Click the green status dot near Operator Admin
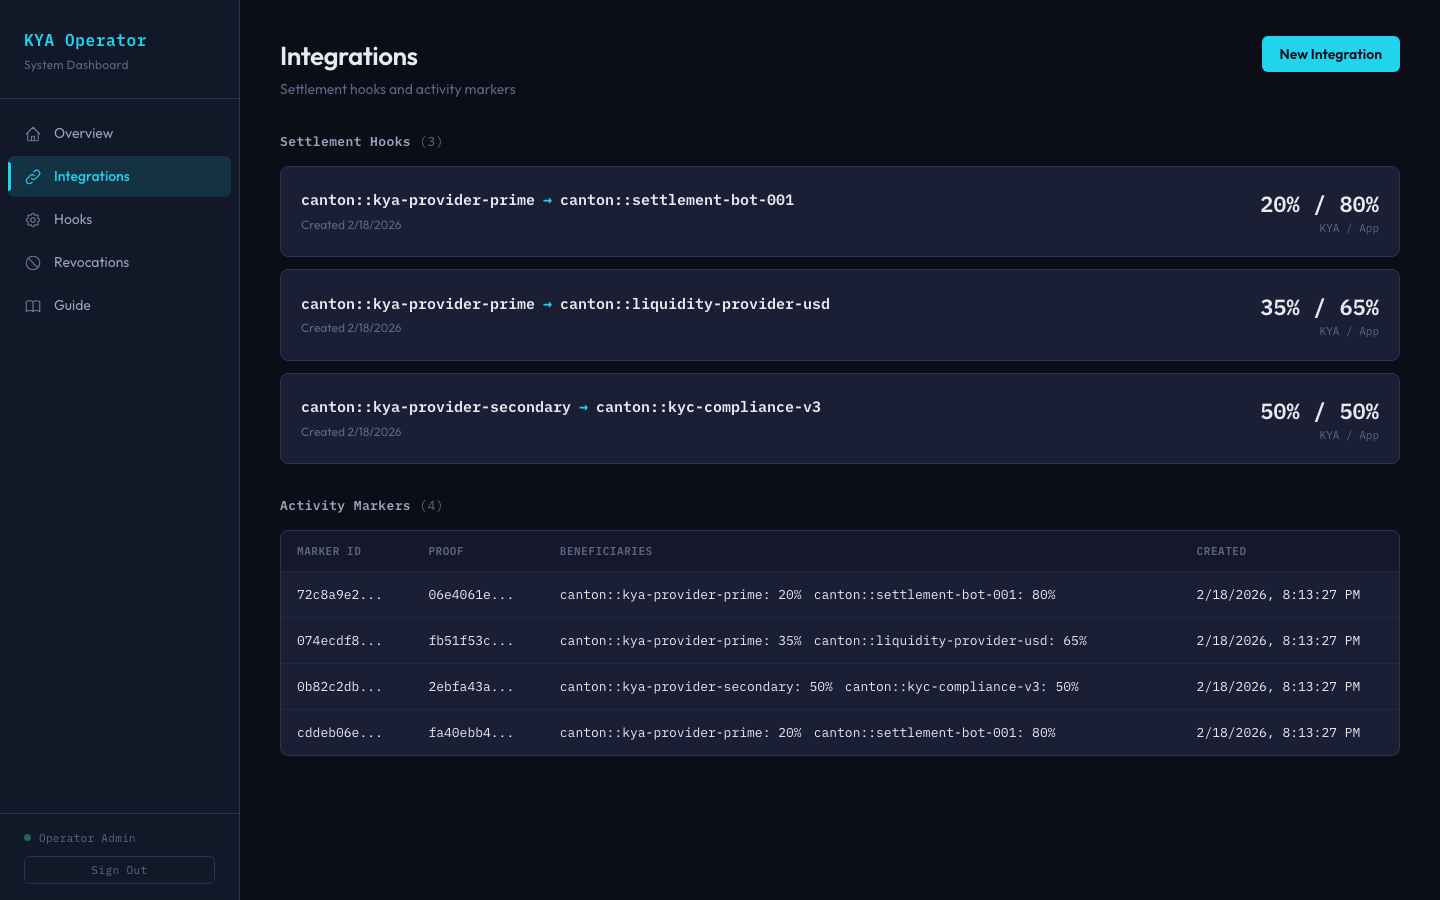 27,838
